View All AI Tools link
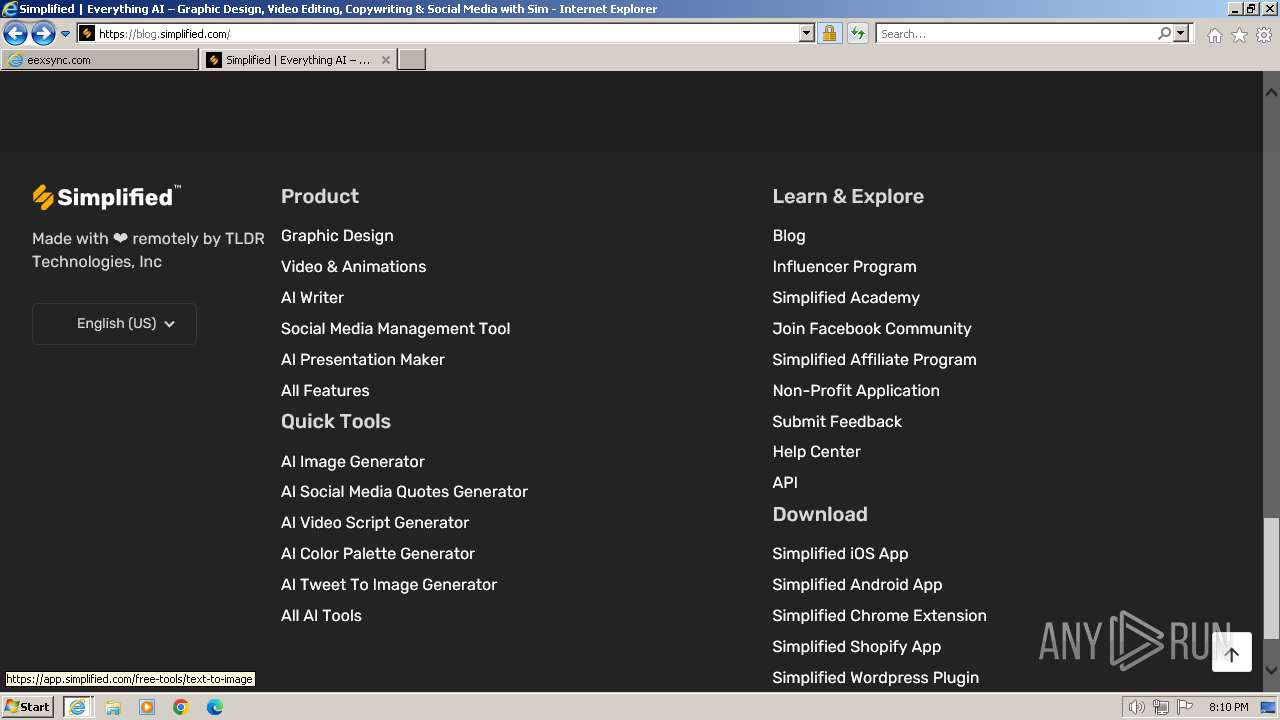Screen dimensions: 1280x720 pos(321,616)
